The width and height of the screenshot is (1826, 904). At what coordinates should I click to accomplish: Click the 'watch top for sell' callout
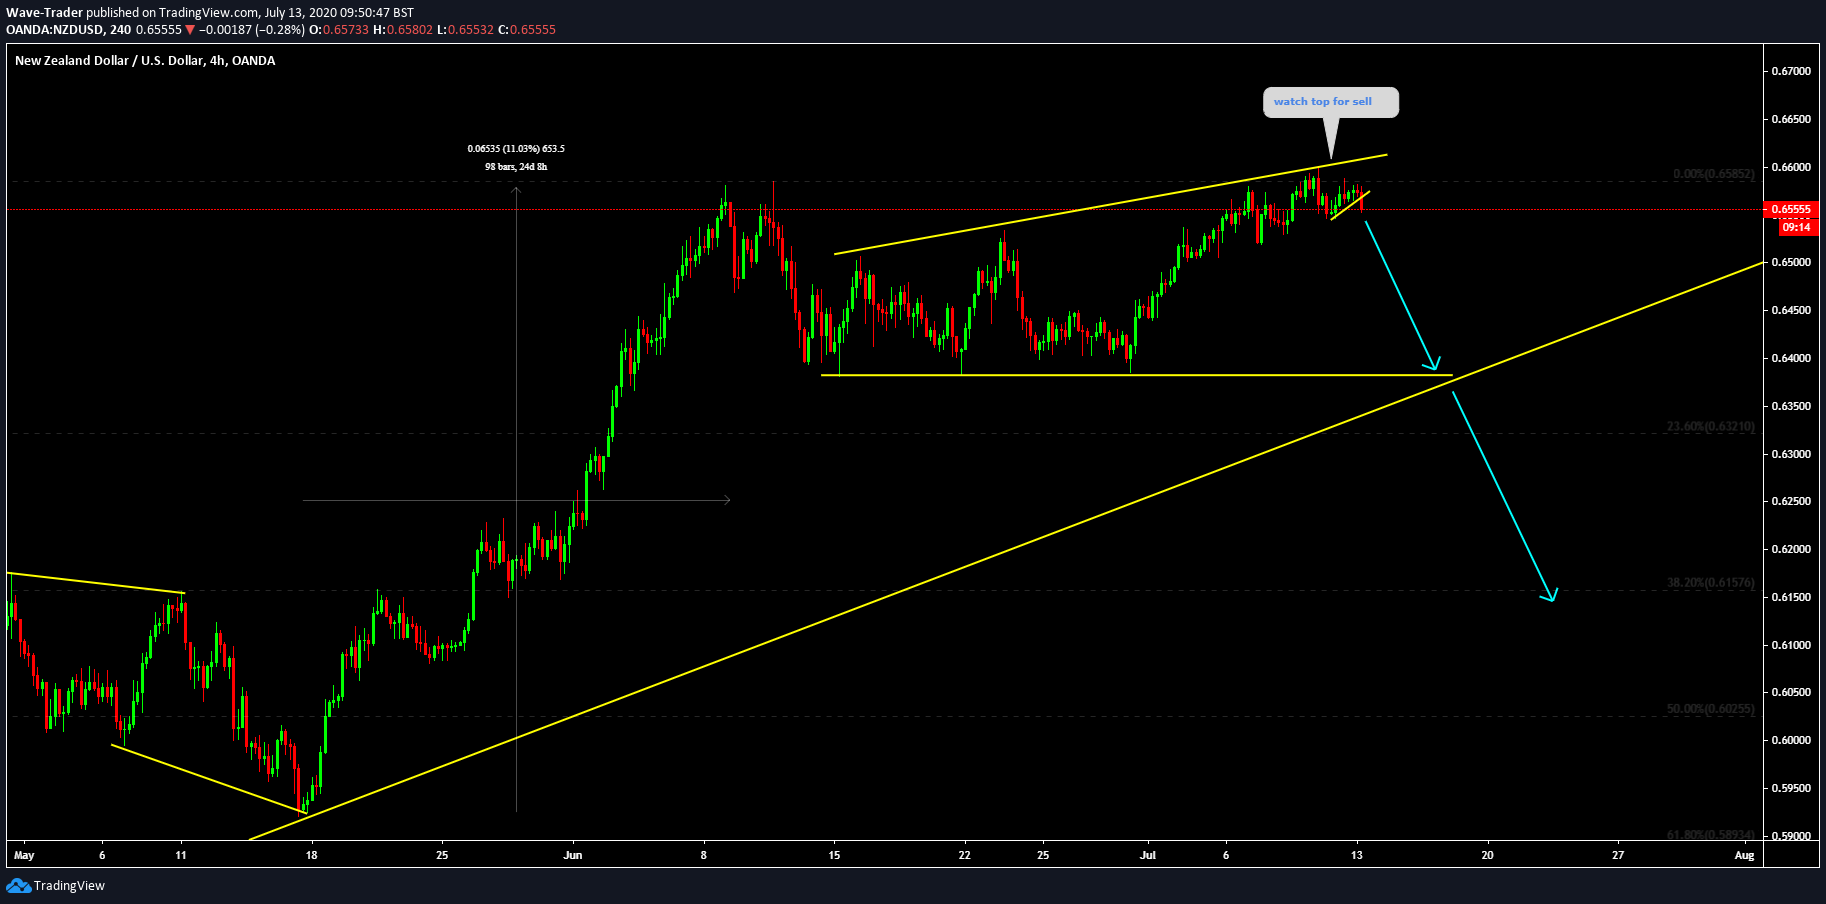point(1330,102)
